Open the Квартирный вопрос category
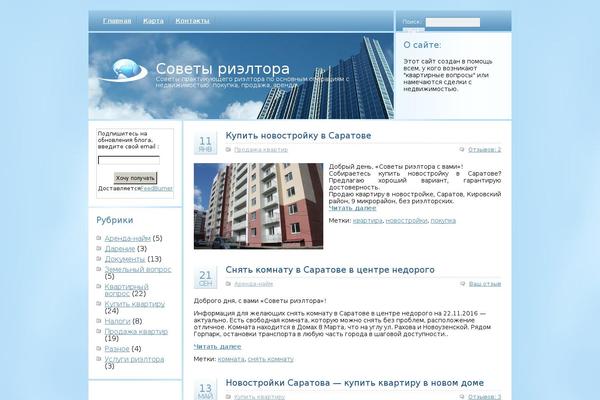This screenshot has width=600, height=400. tap(126, 290)
